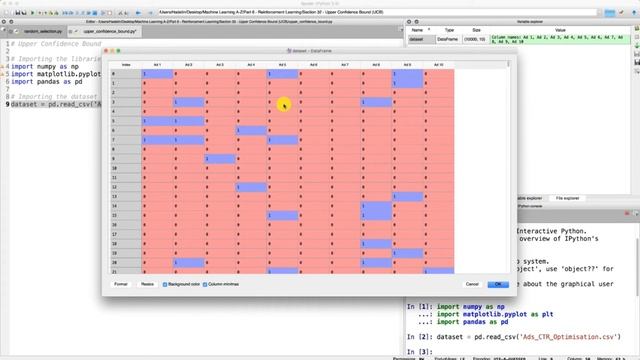Toggle Background color checkbox
This screenshot has height=360, width=640.
[165, 284]
